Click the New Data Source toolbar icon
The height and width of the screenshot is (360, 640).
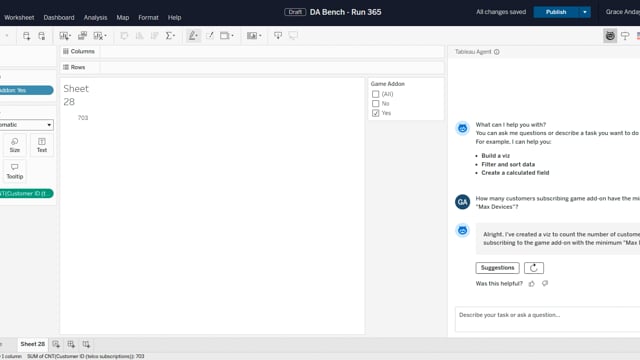click(27, 36)
